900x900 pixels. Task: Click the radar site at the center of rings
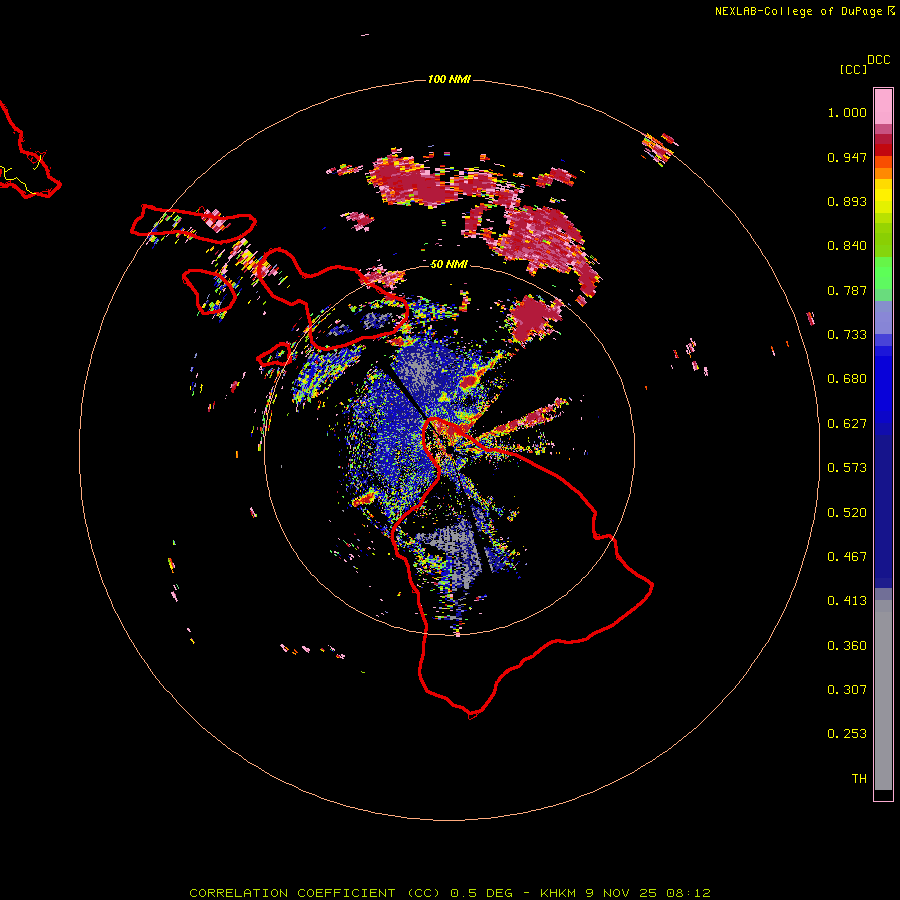[x=449, y=448]
